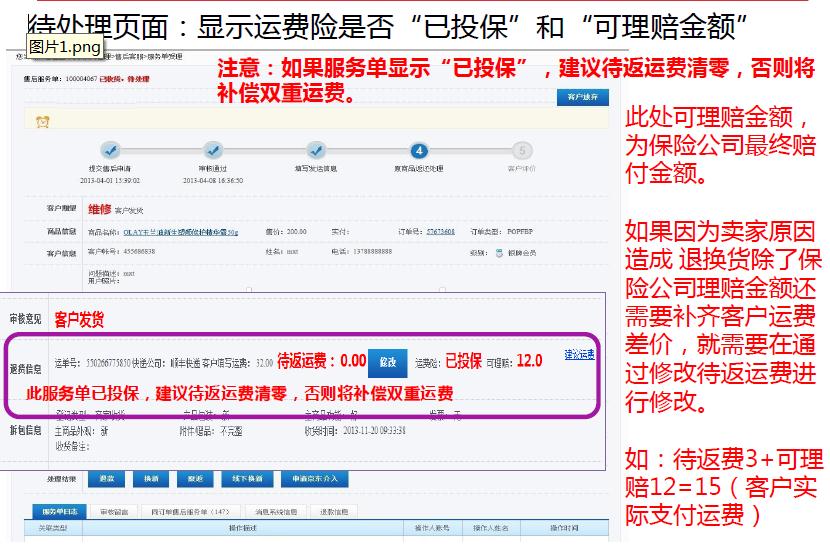
Task: Click the step 3 checkmark circle
Action: coord(316,151)
